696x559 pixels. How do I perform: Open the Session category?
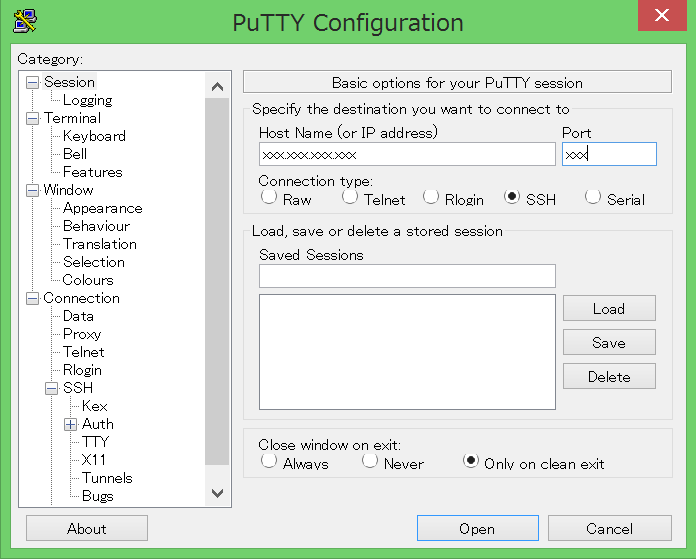(x=69, y=82)
